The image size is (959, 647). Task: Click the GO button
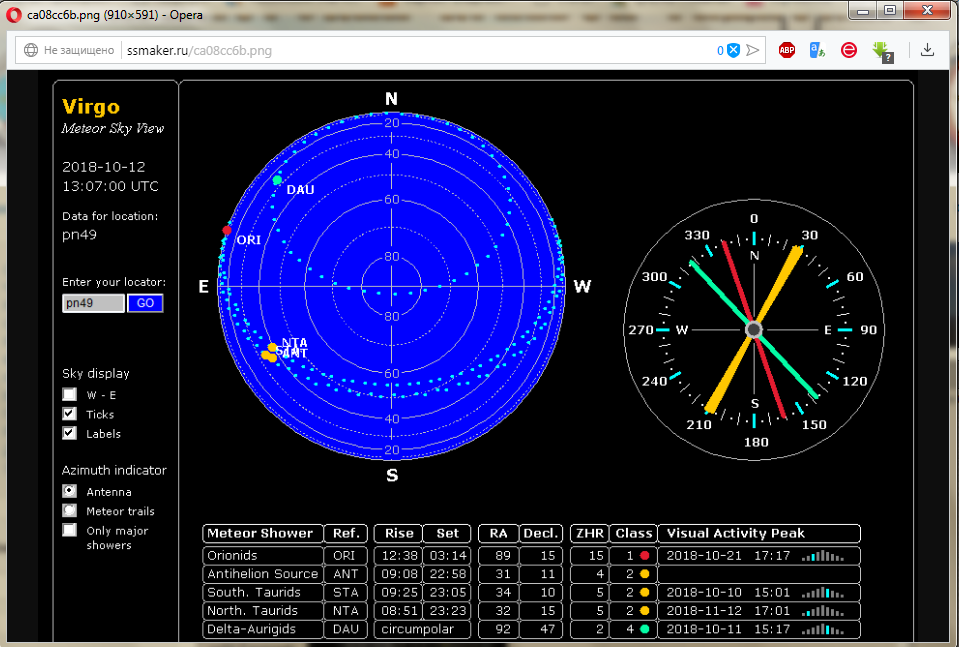[145, 303]
